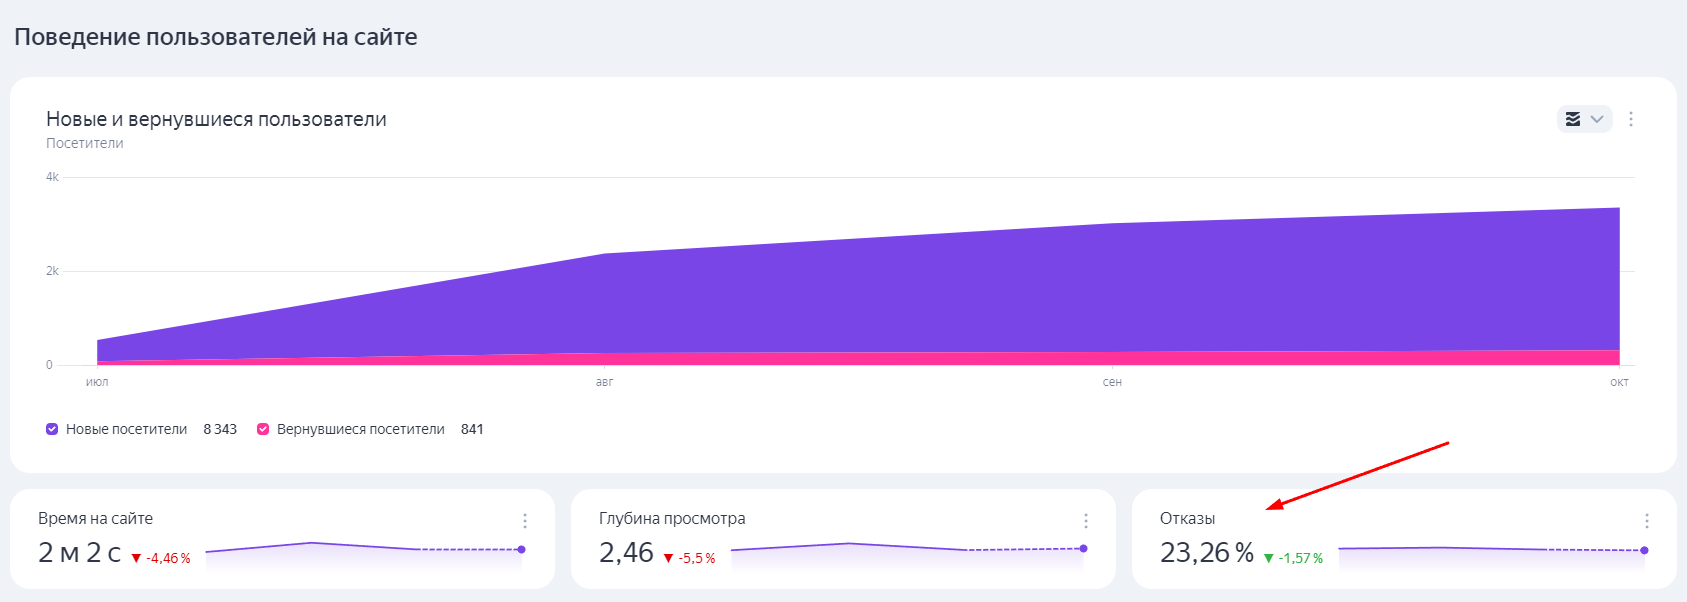Open the main chart's three-dot options menu
The height and width of the screenshot is (602, 1687).
(x=1631, y=119)
